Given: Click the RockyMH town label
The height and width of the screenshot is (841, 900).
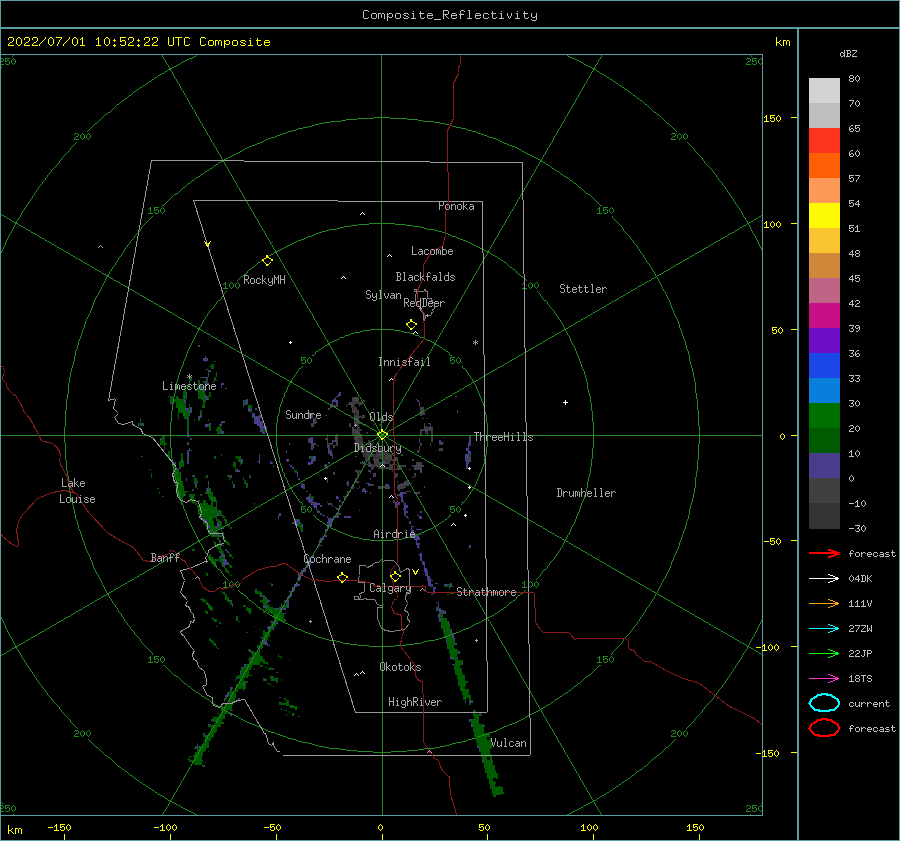Looking at the screenshot, I should 264,280.
